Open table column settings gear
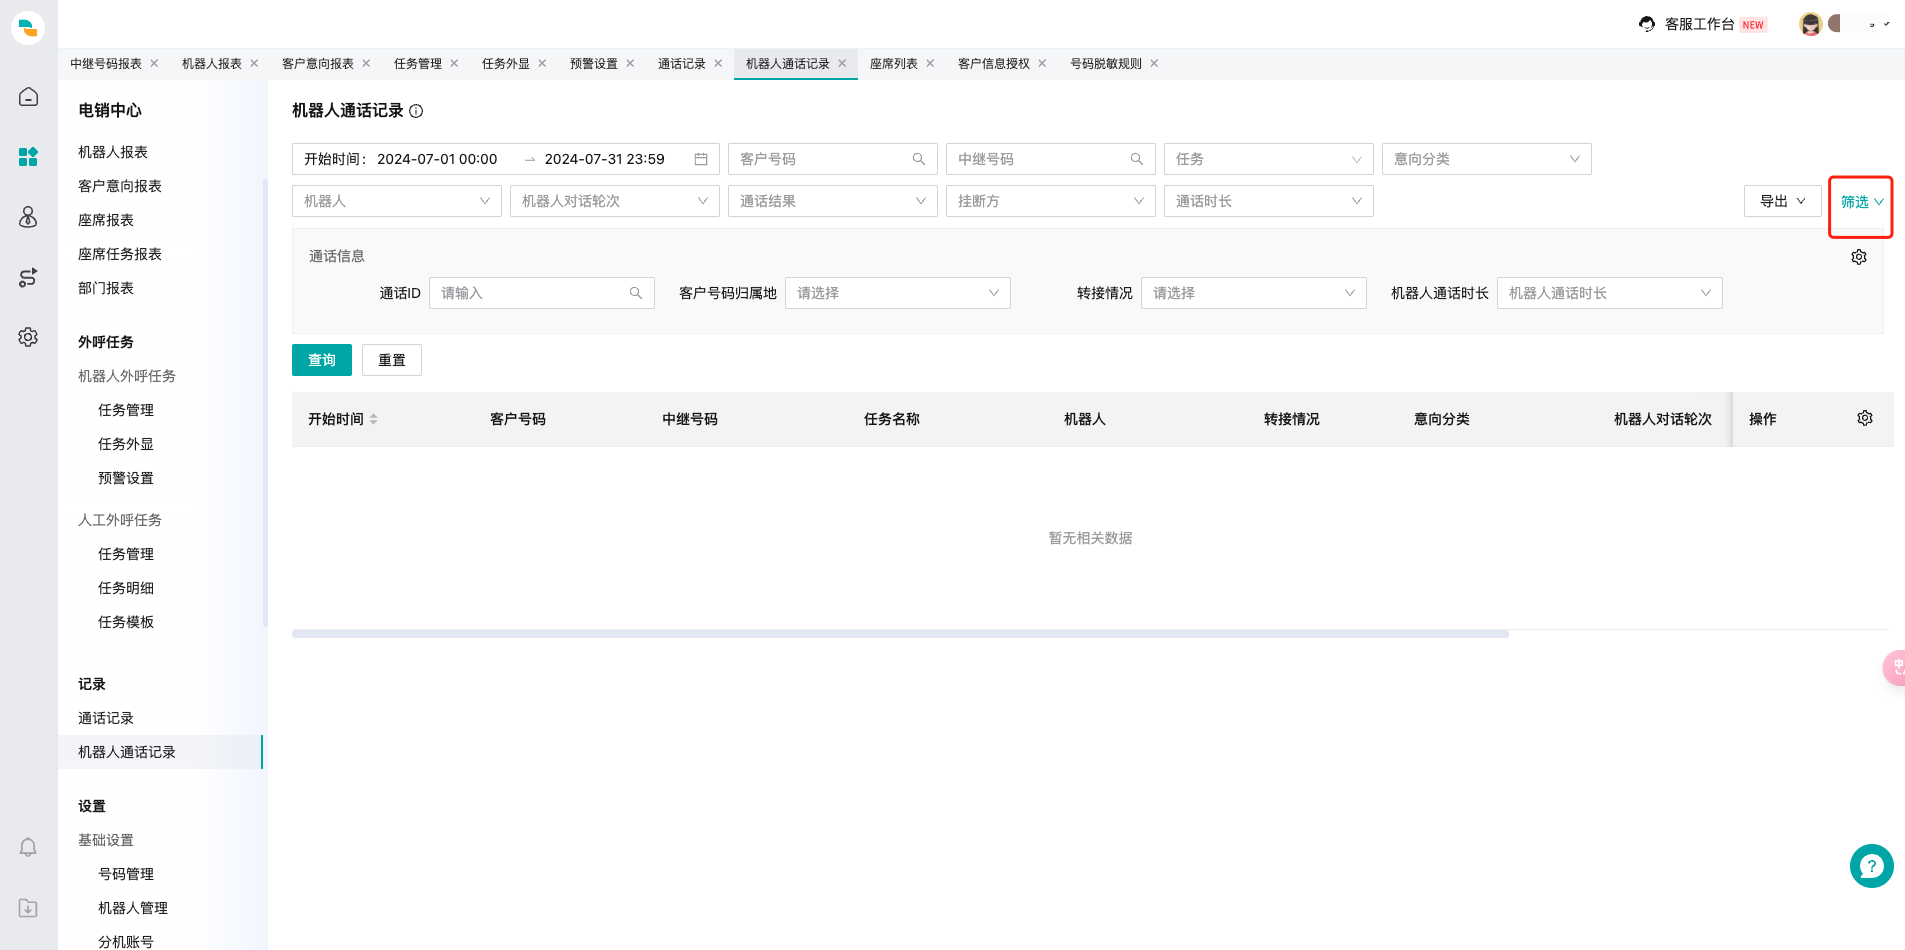The width and height of the screenshot is (1905, 950). [x=1865, y=418]
